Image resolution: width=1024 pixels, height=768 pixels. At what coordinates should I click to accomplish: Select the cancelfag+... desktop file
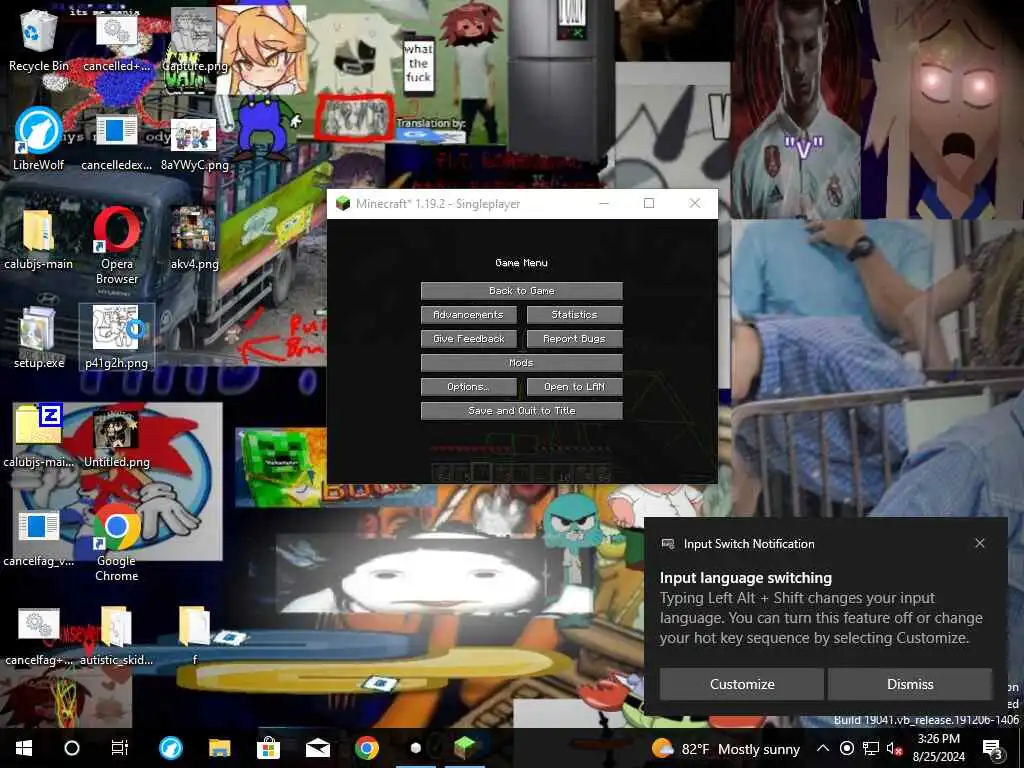point(39,637)
